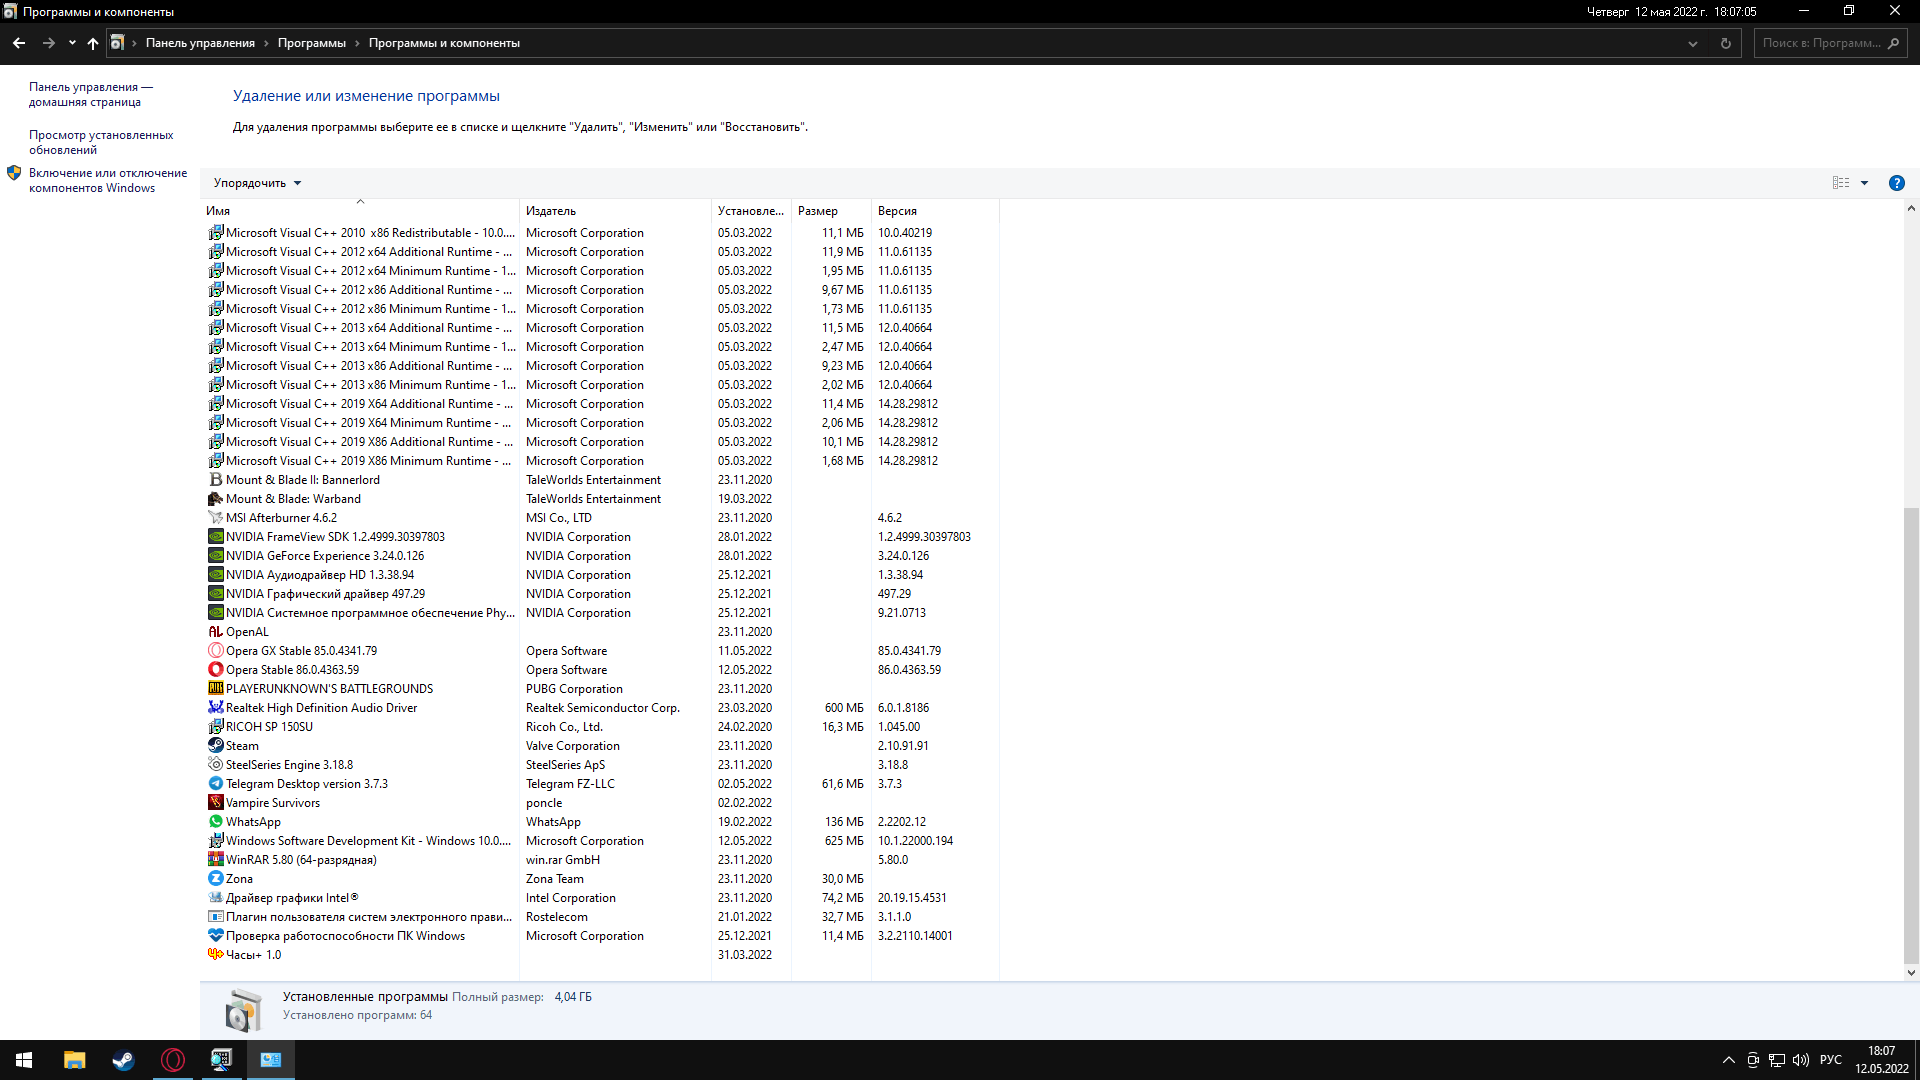Click the Realtek Audio Driver icon
This screenshot has height=1080, width=1920.
point(215,708)
